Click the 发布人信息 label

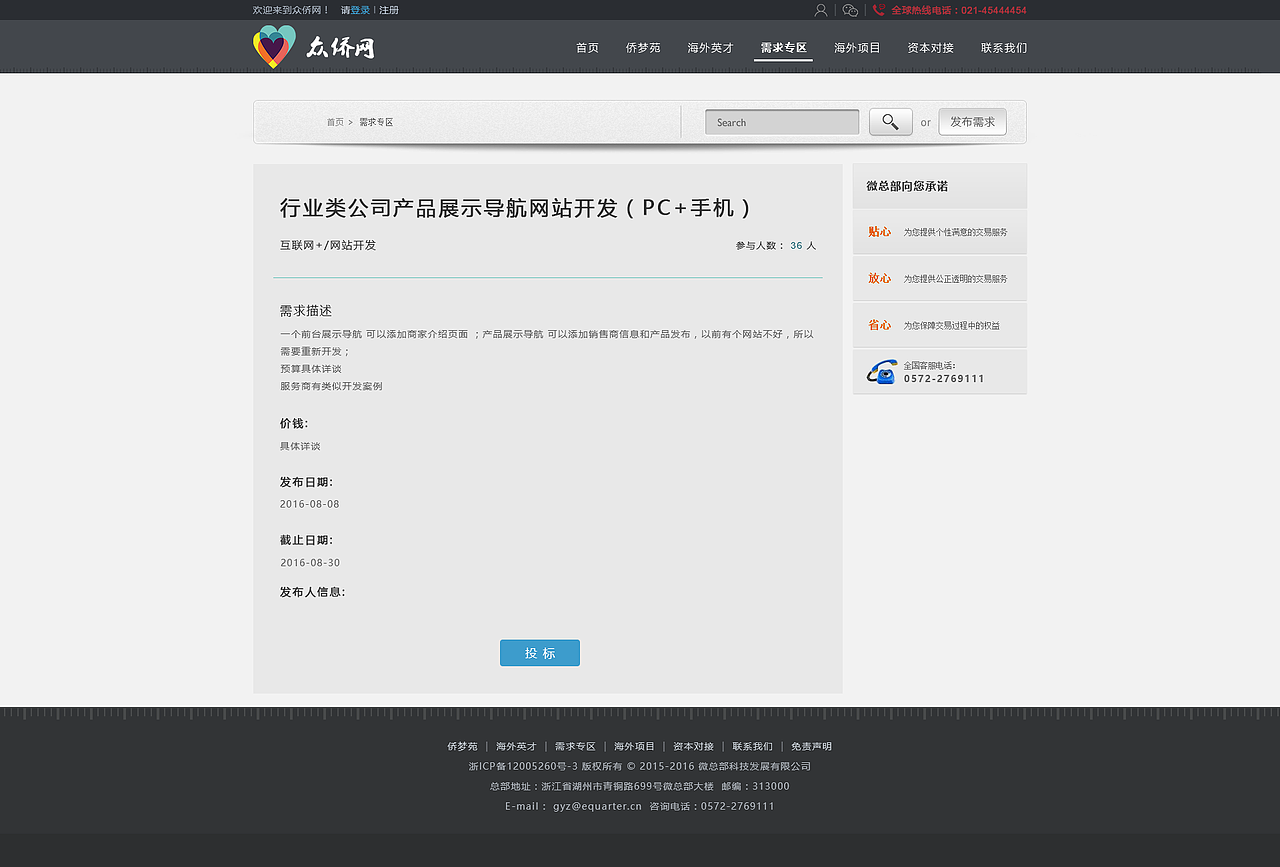tap(313, 592)
